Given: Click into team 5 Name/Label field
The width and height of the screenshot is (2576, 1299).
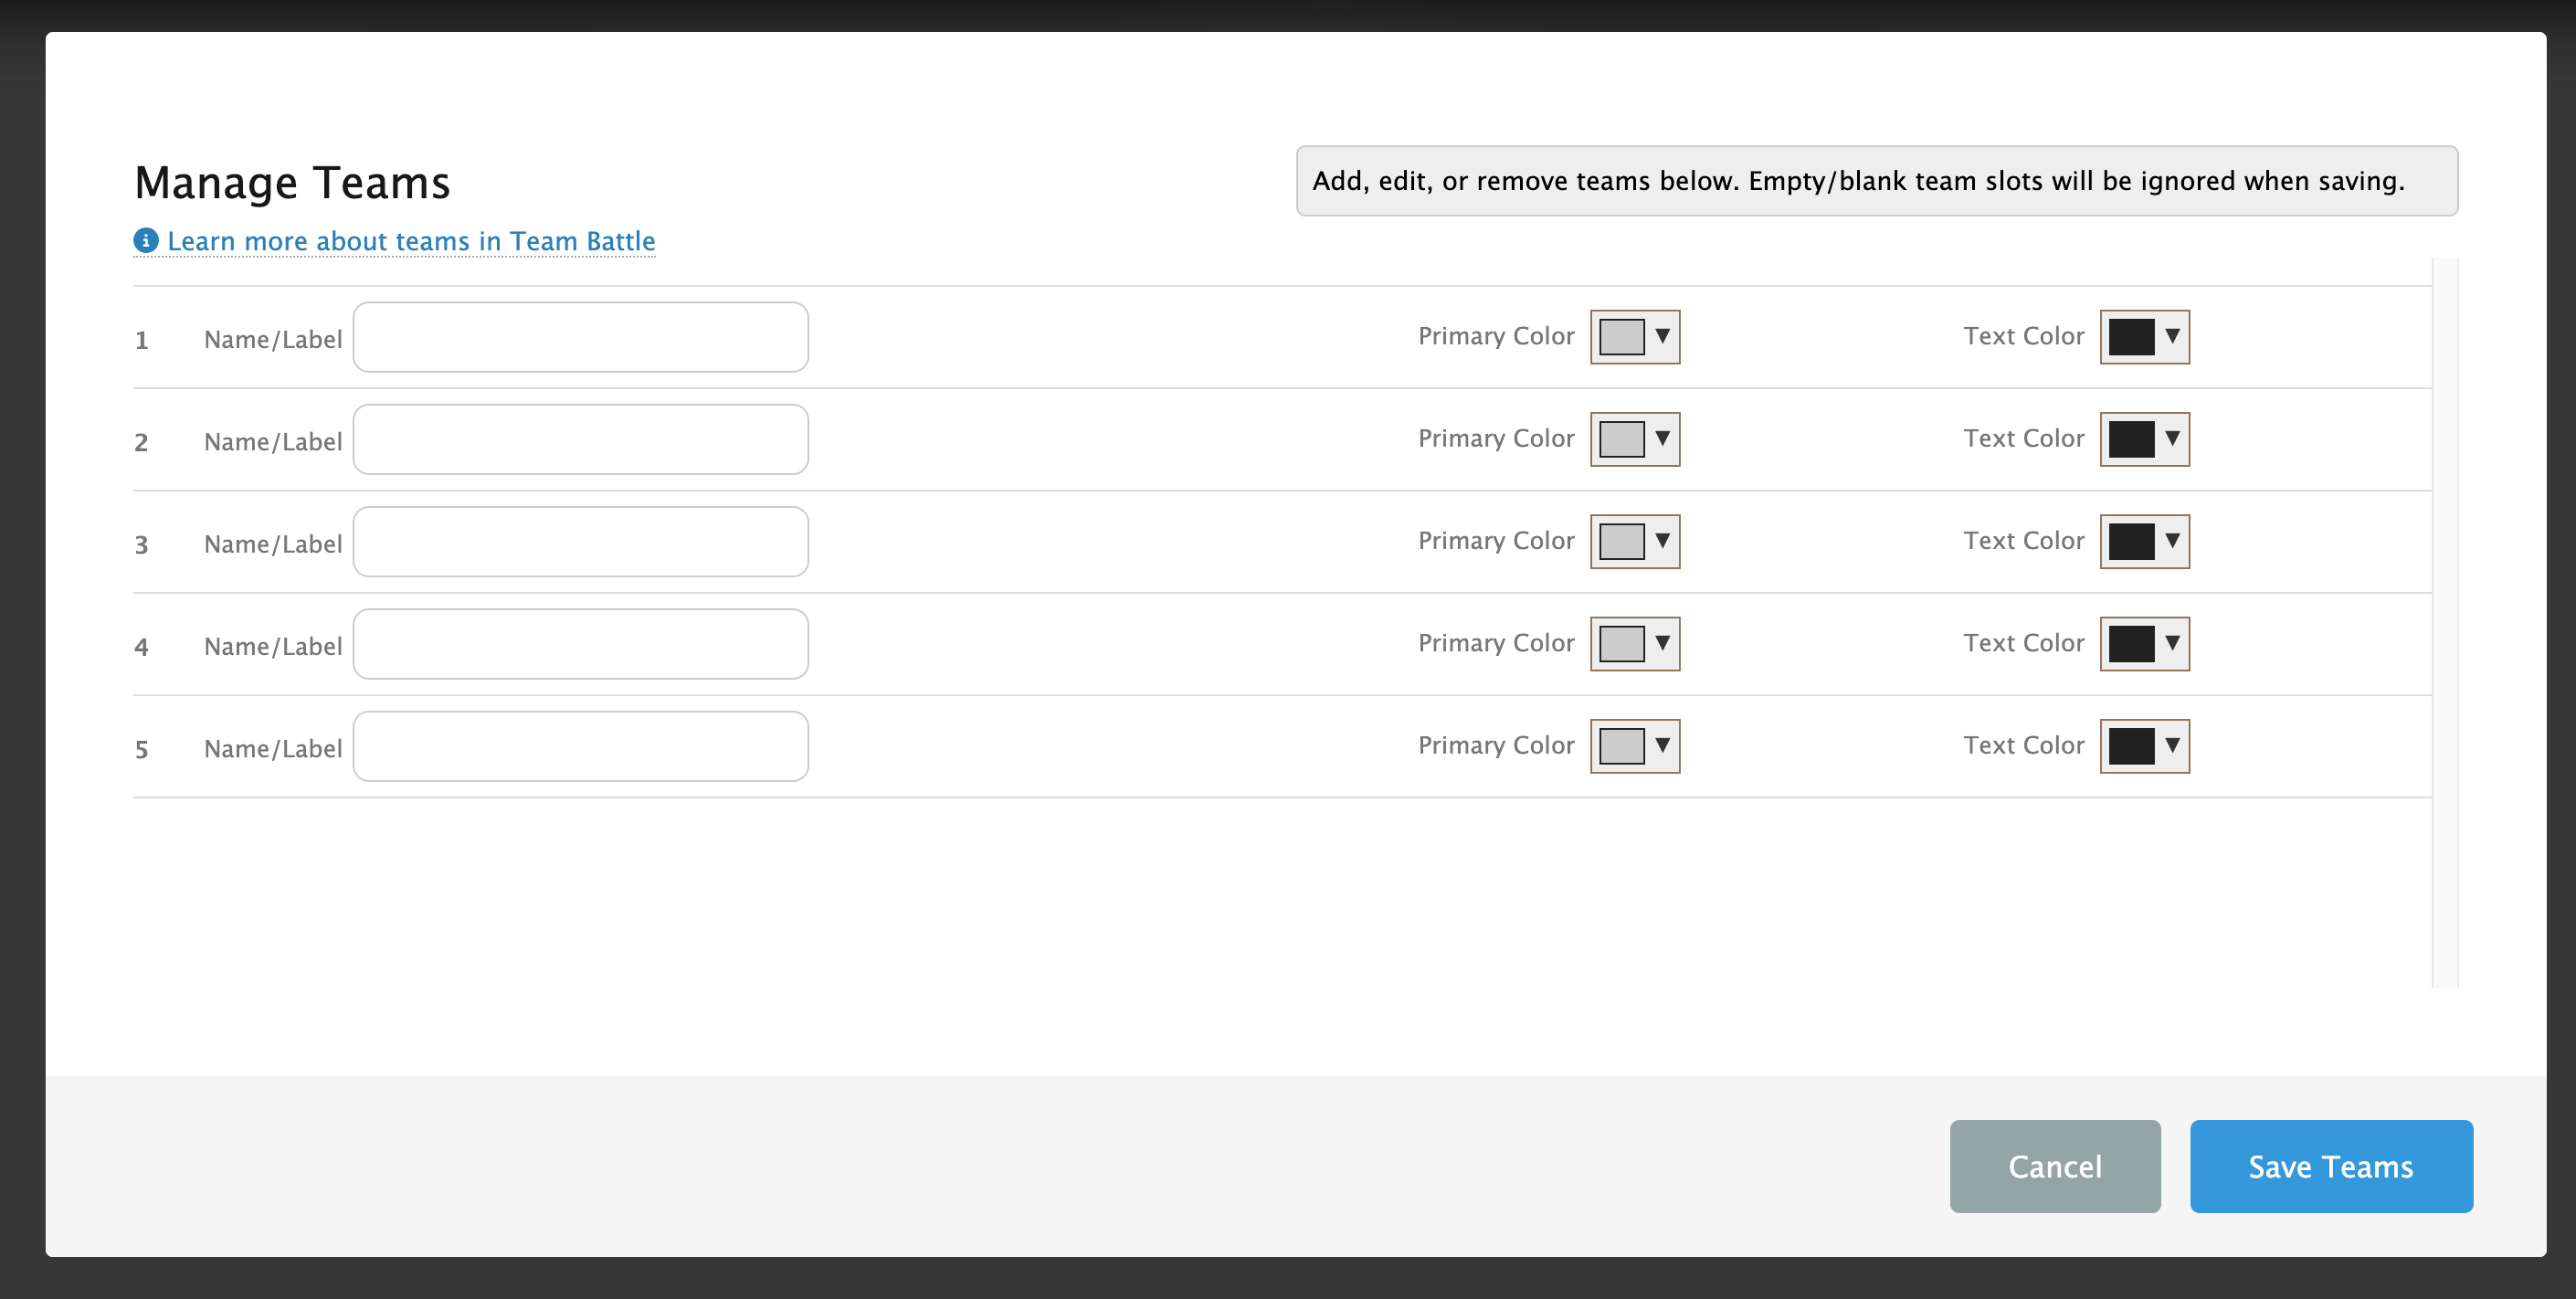Looking at the screenshot, I should coord(580,746).
